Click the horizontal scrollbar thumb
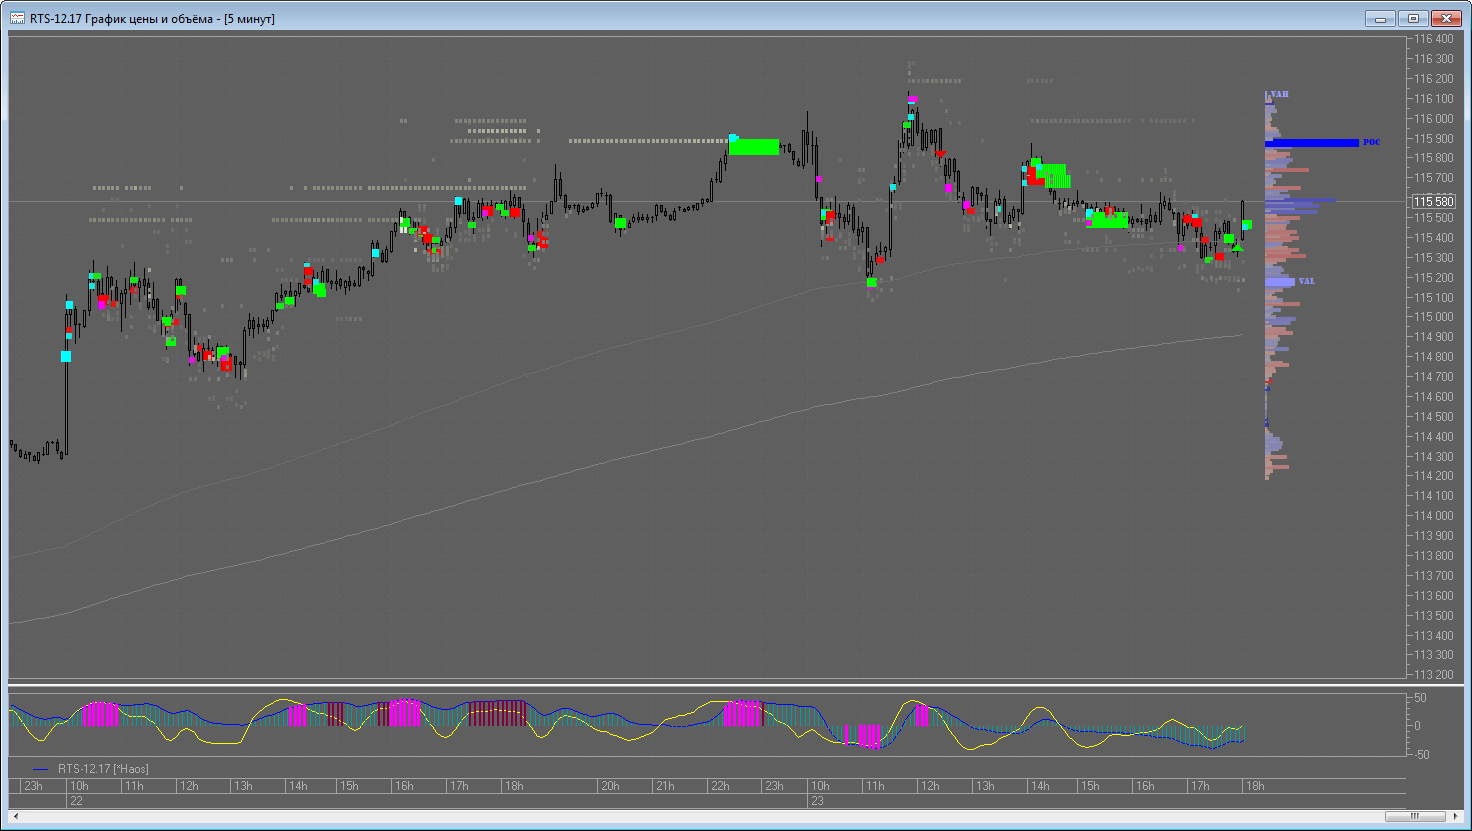Screen dimensions: 1472x831 [x=1414, y=816]
